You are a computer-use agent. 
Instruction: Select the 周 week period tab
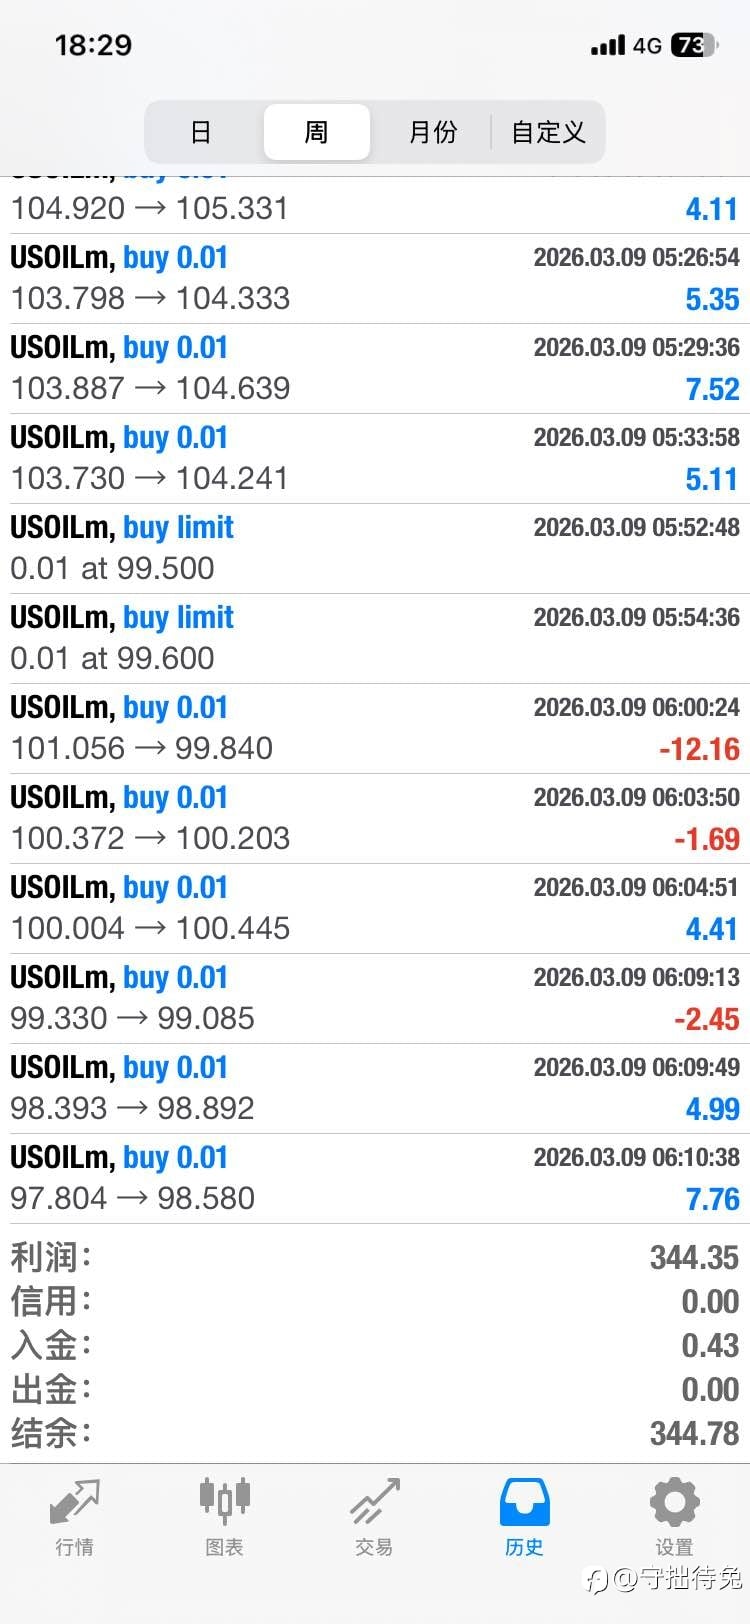[316, 132]
